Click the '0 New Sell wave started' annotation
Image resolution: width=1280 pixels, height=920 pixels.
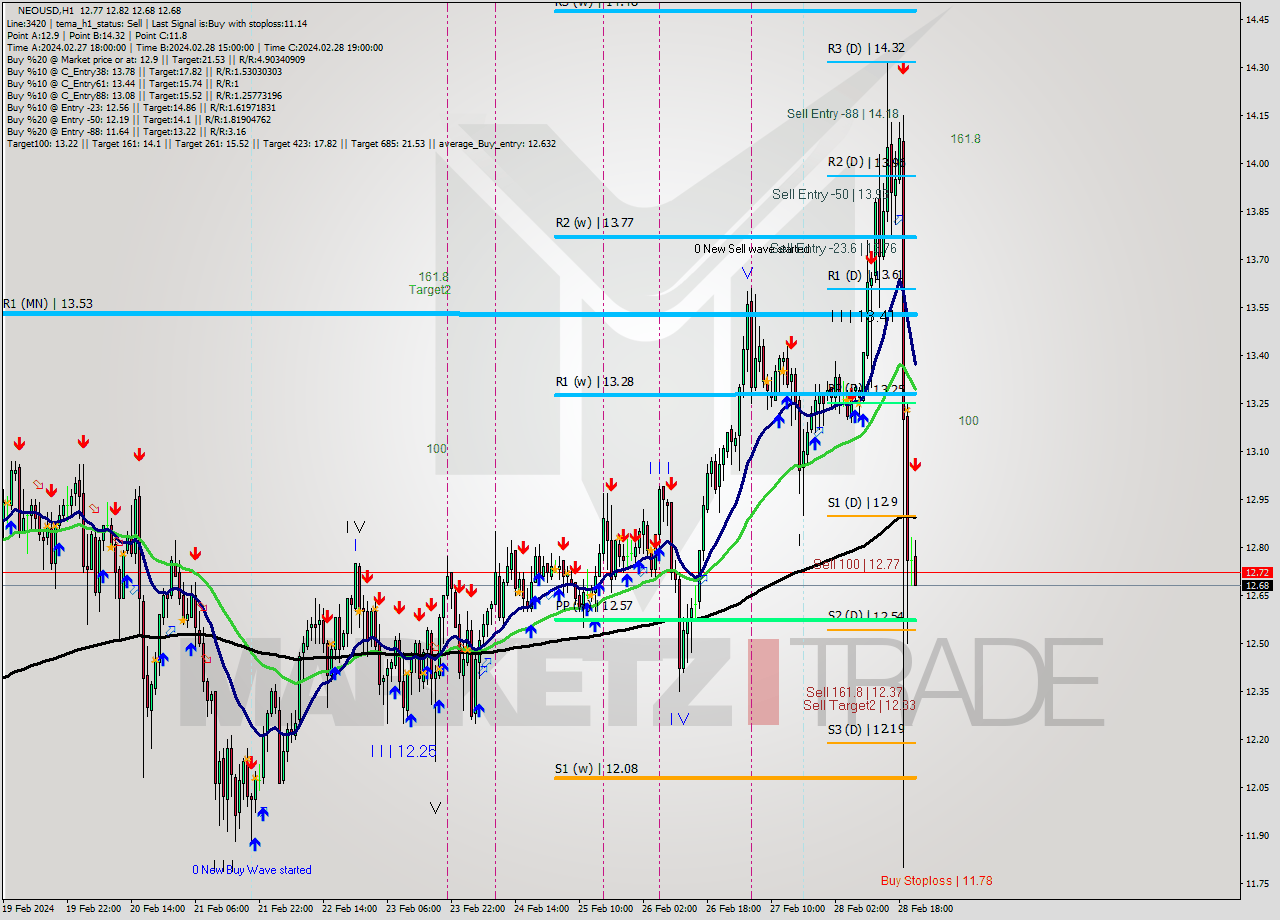(752, 249)
